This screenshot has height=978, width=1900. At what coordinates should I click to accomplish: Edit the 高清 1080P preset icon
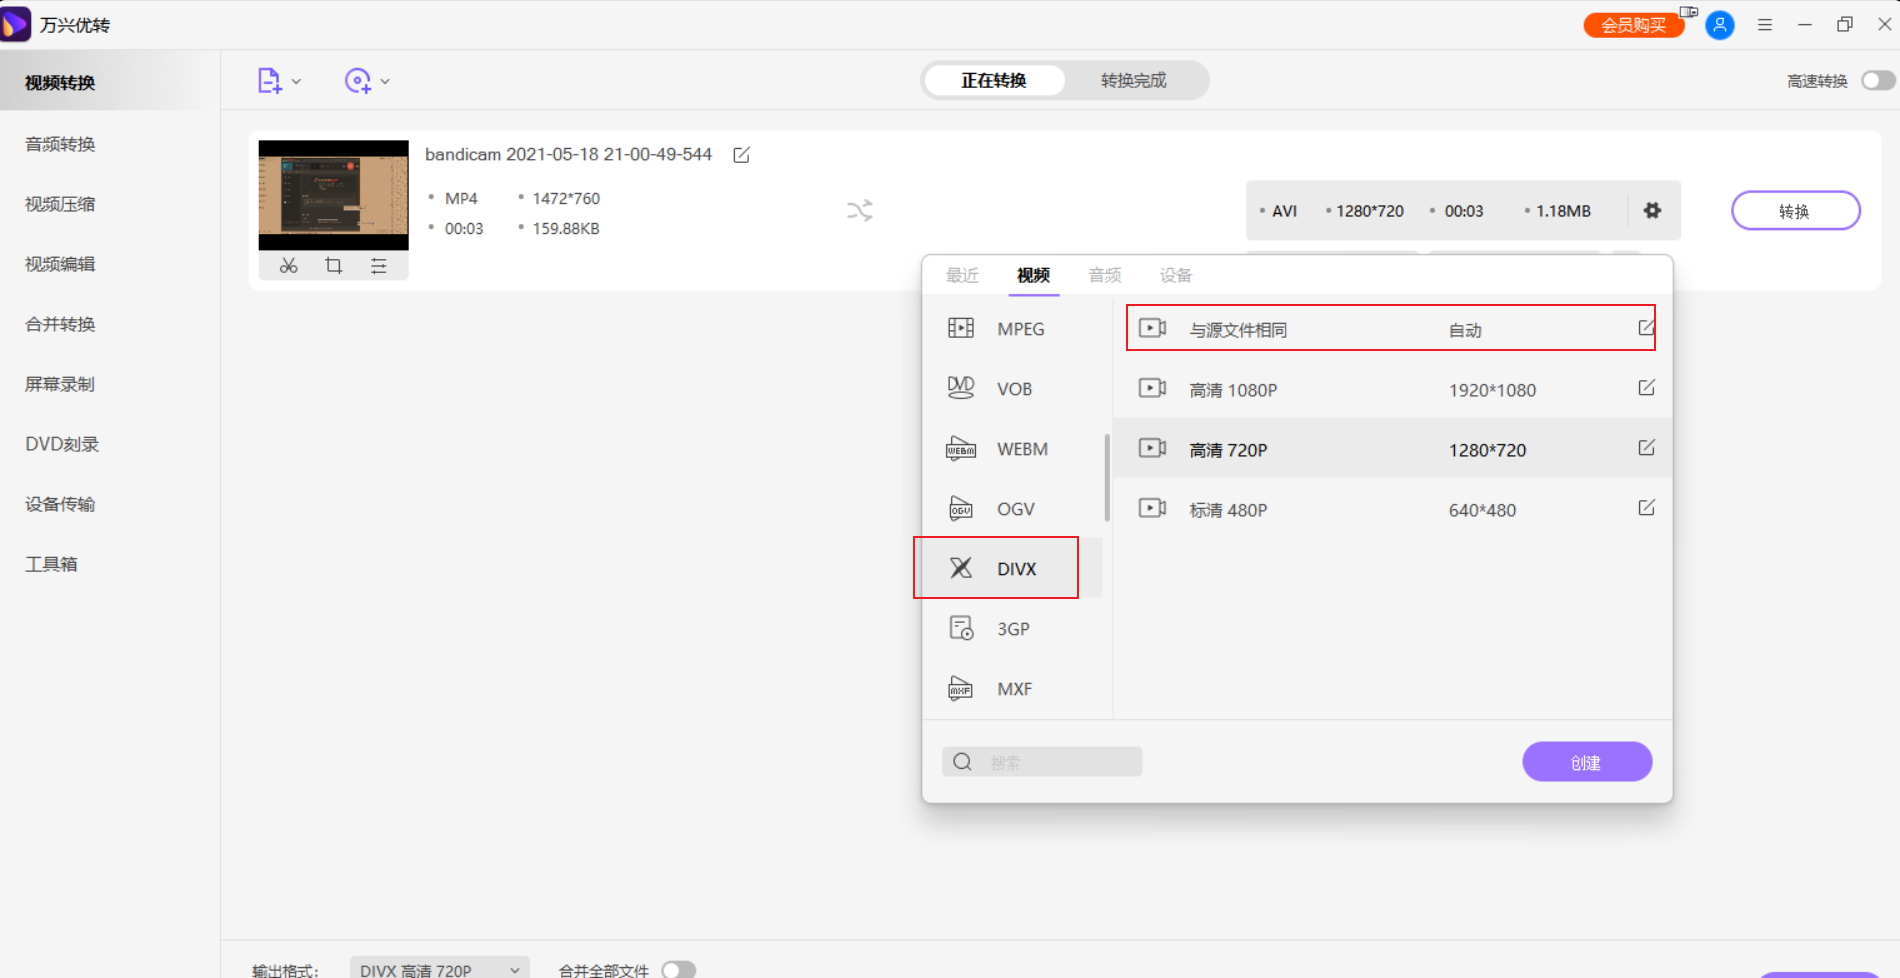pyautogui.click(x=1646, y=388)
